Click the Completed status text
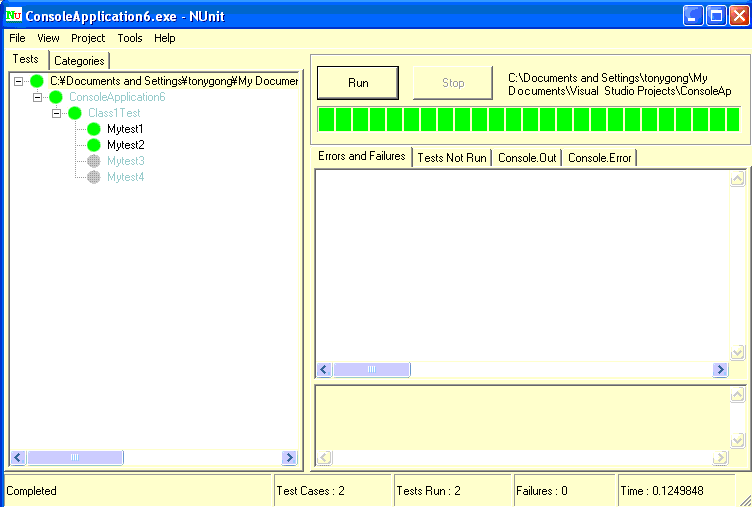 (31, 491)
